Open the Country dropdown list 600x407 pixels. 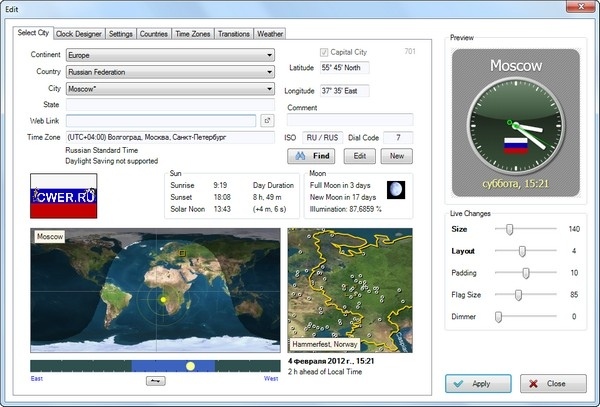270,72
